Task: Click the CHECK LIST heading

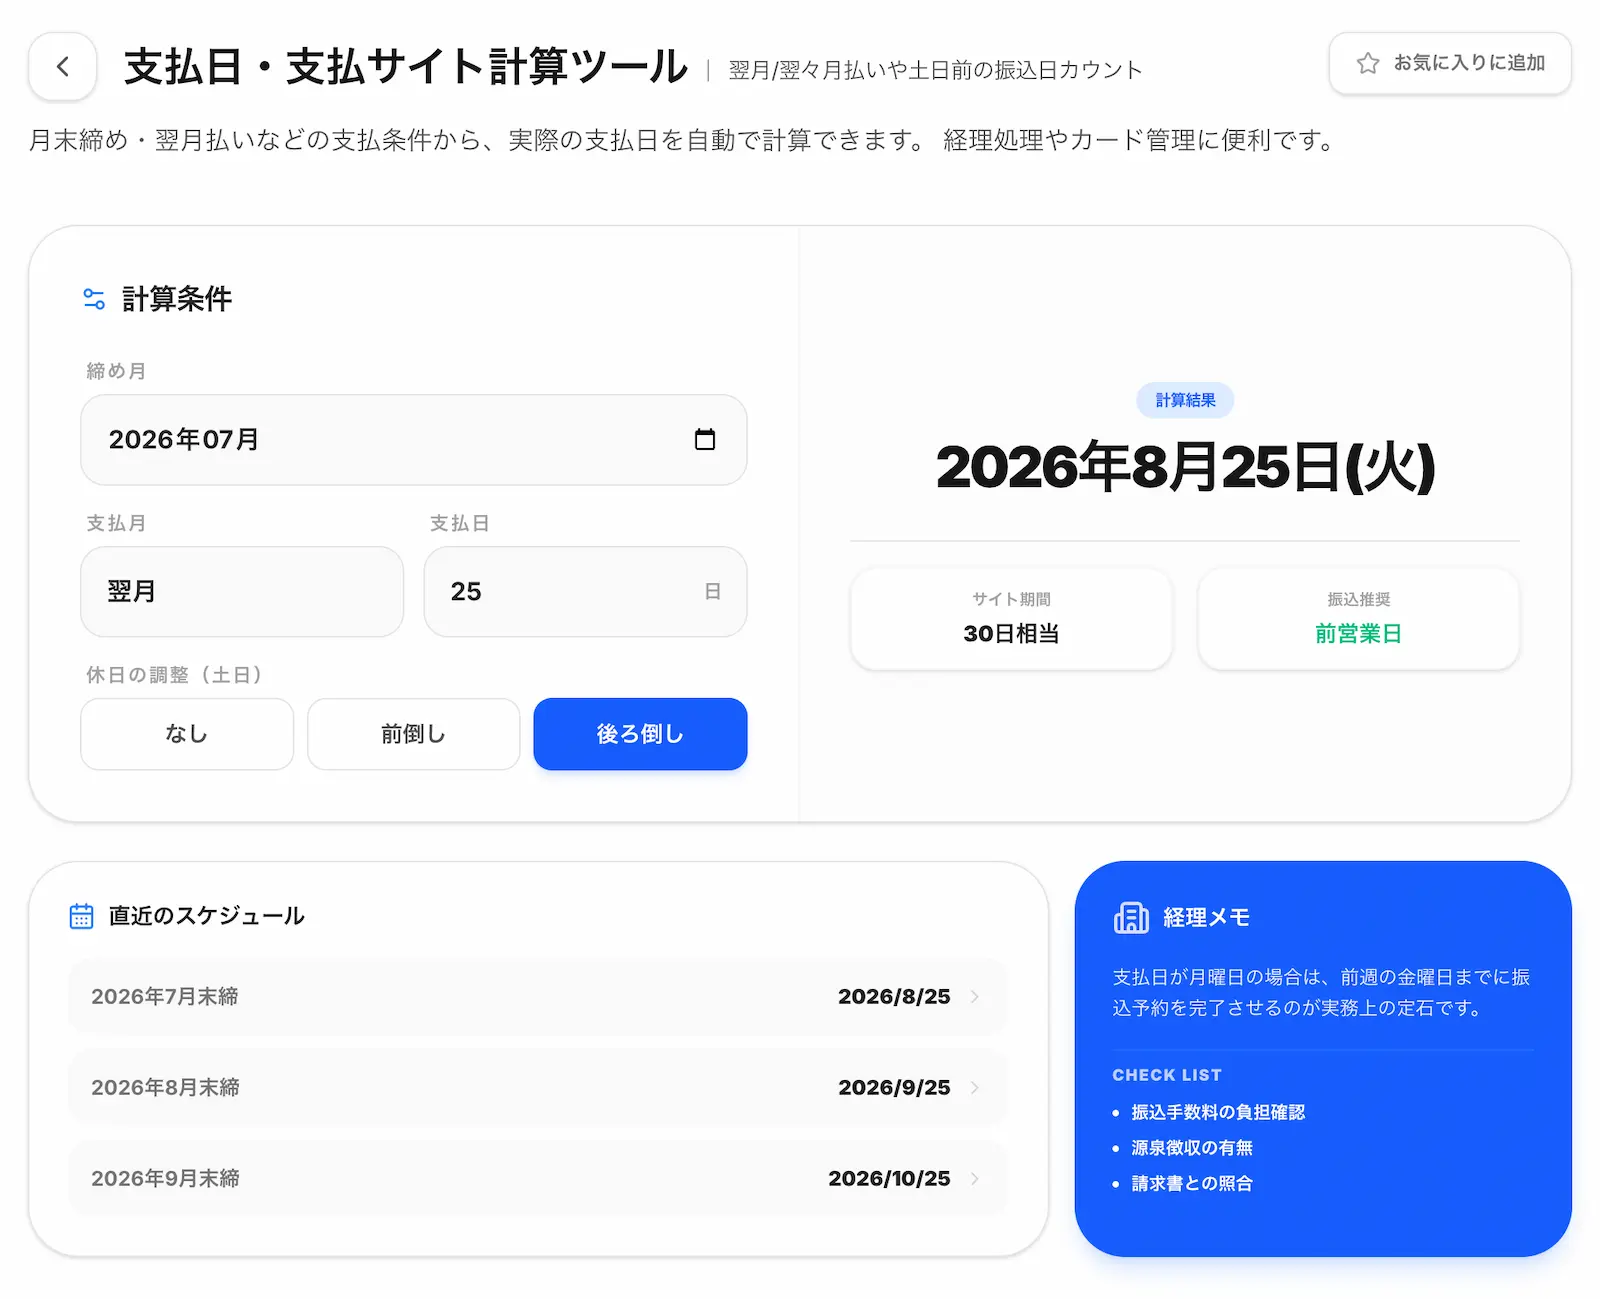Action: tap(1167, 1075)
